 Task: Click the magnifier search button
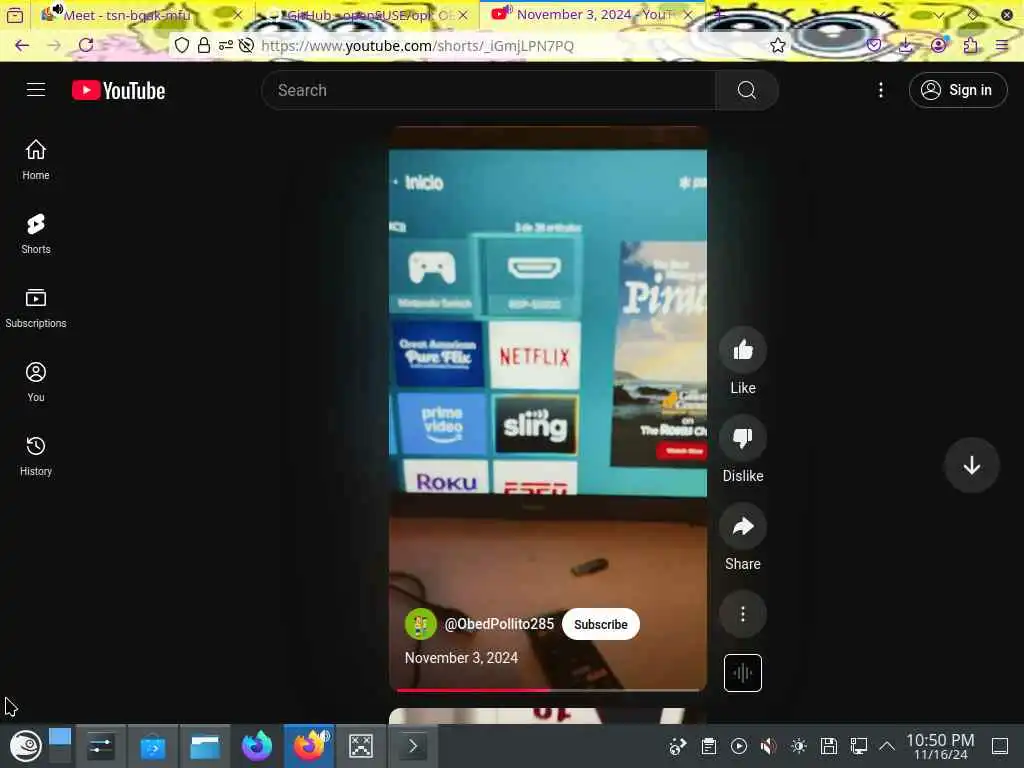click(x=746, y=90)
